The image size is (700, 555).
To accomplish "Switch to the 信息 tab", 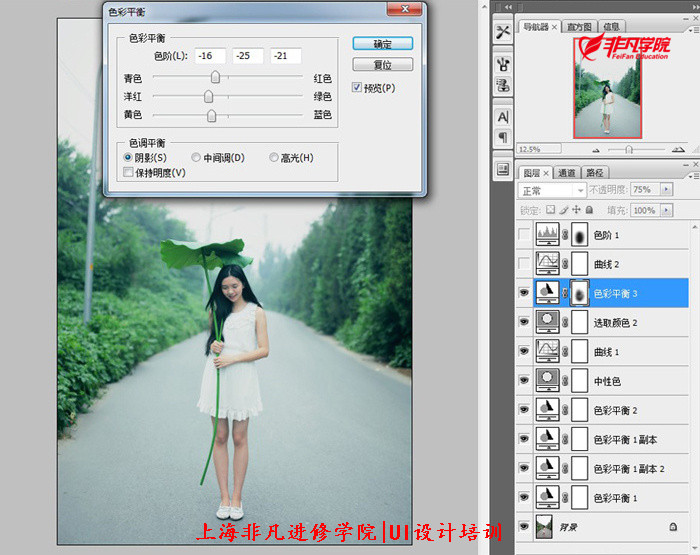I will (x=611, y=27).
